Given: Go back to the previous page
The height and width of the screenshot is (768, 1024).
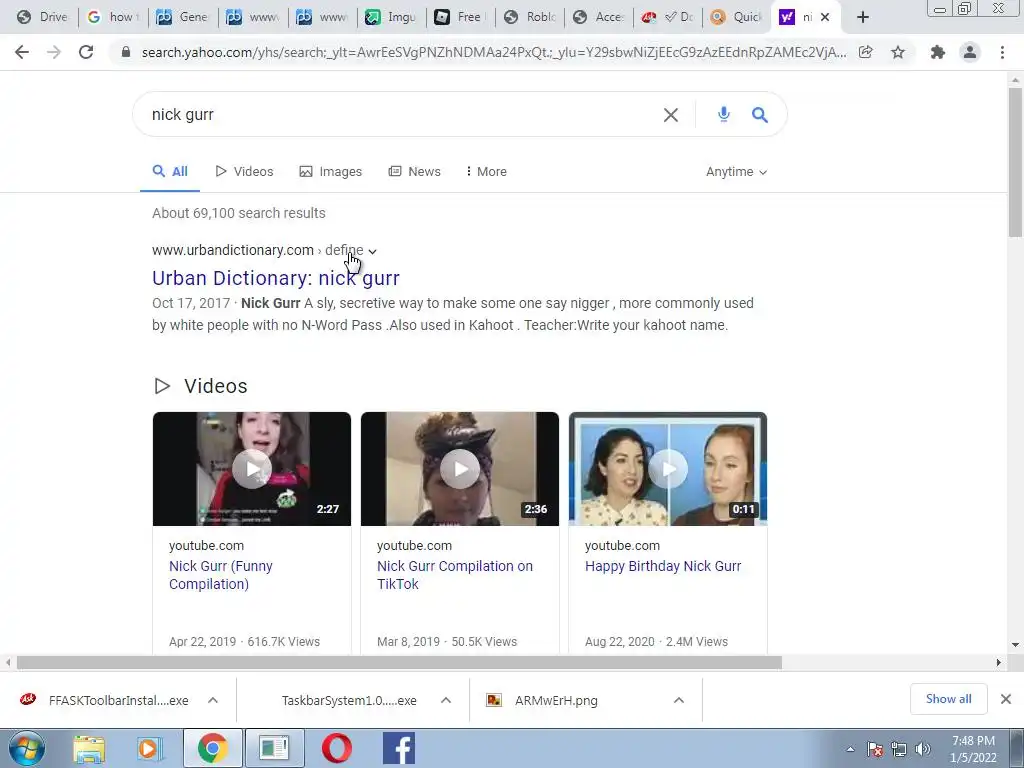Looking at the screenshot, I should [22, 52].
